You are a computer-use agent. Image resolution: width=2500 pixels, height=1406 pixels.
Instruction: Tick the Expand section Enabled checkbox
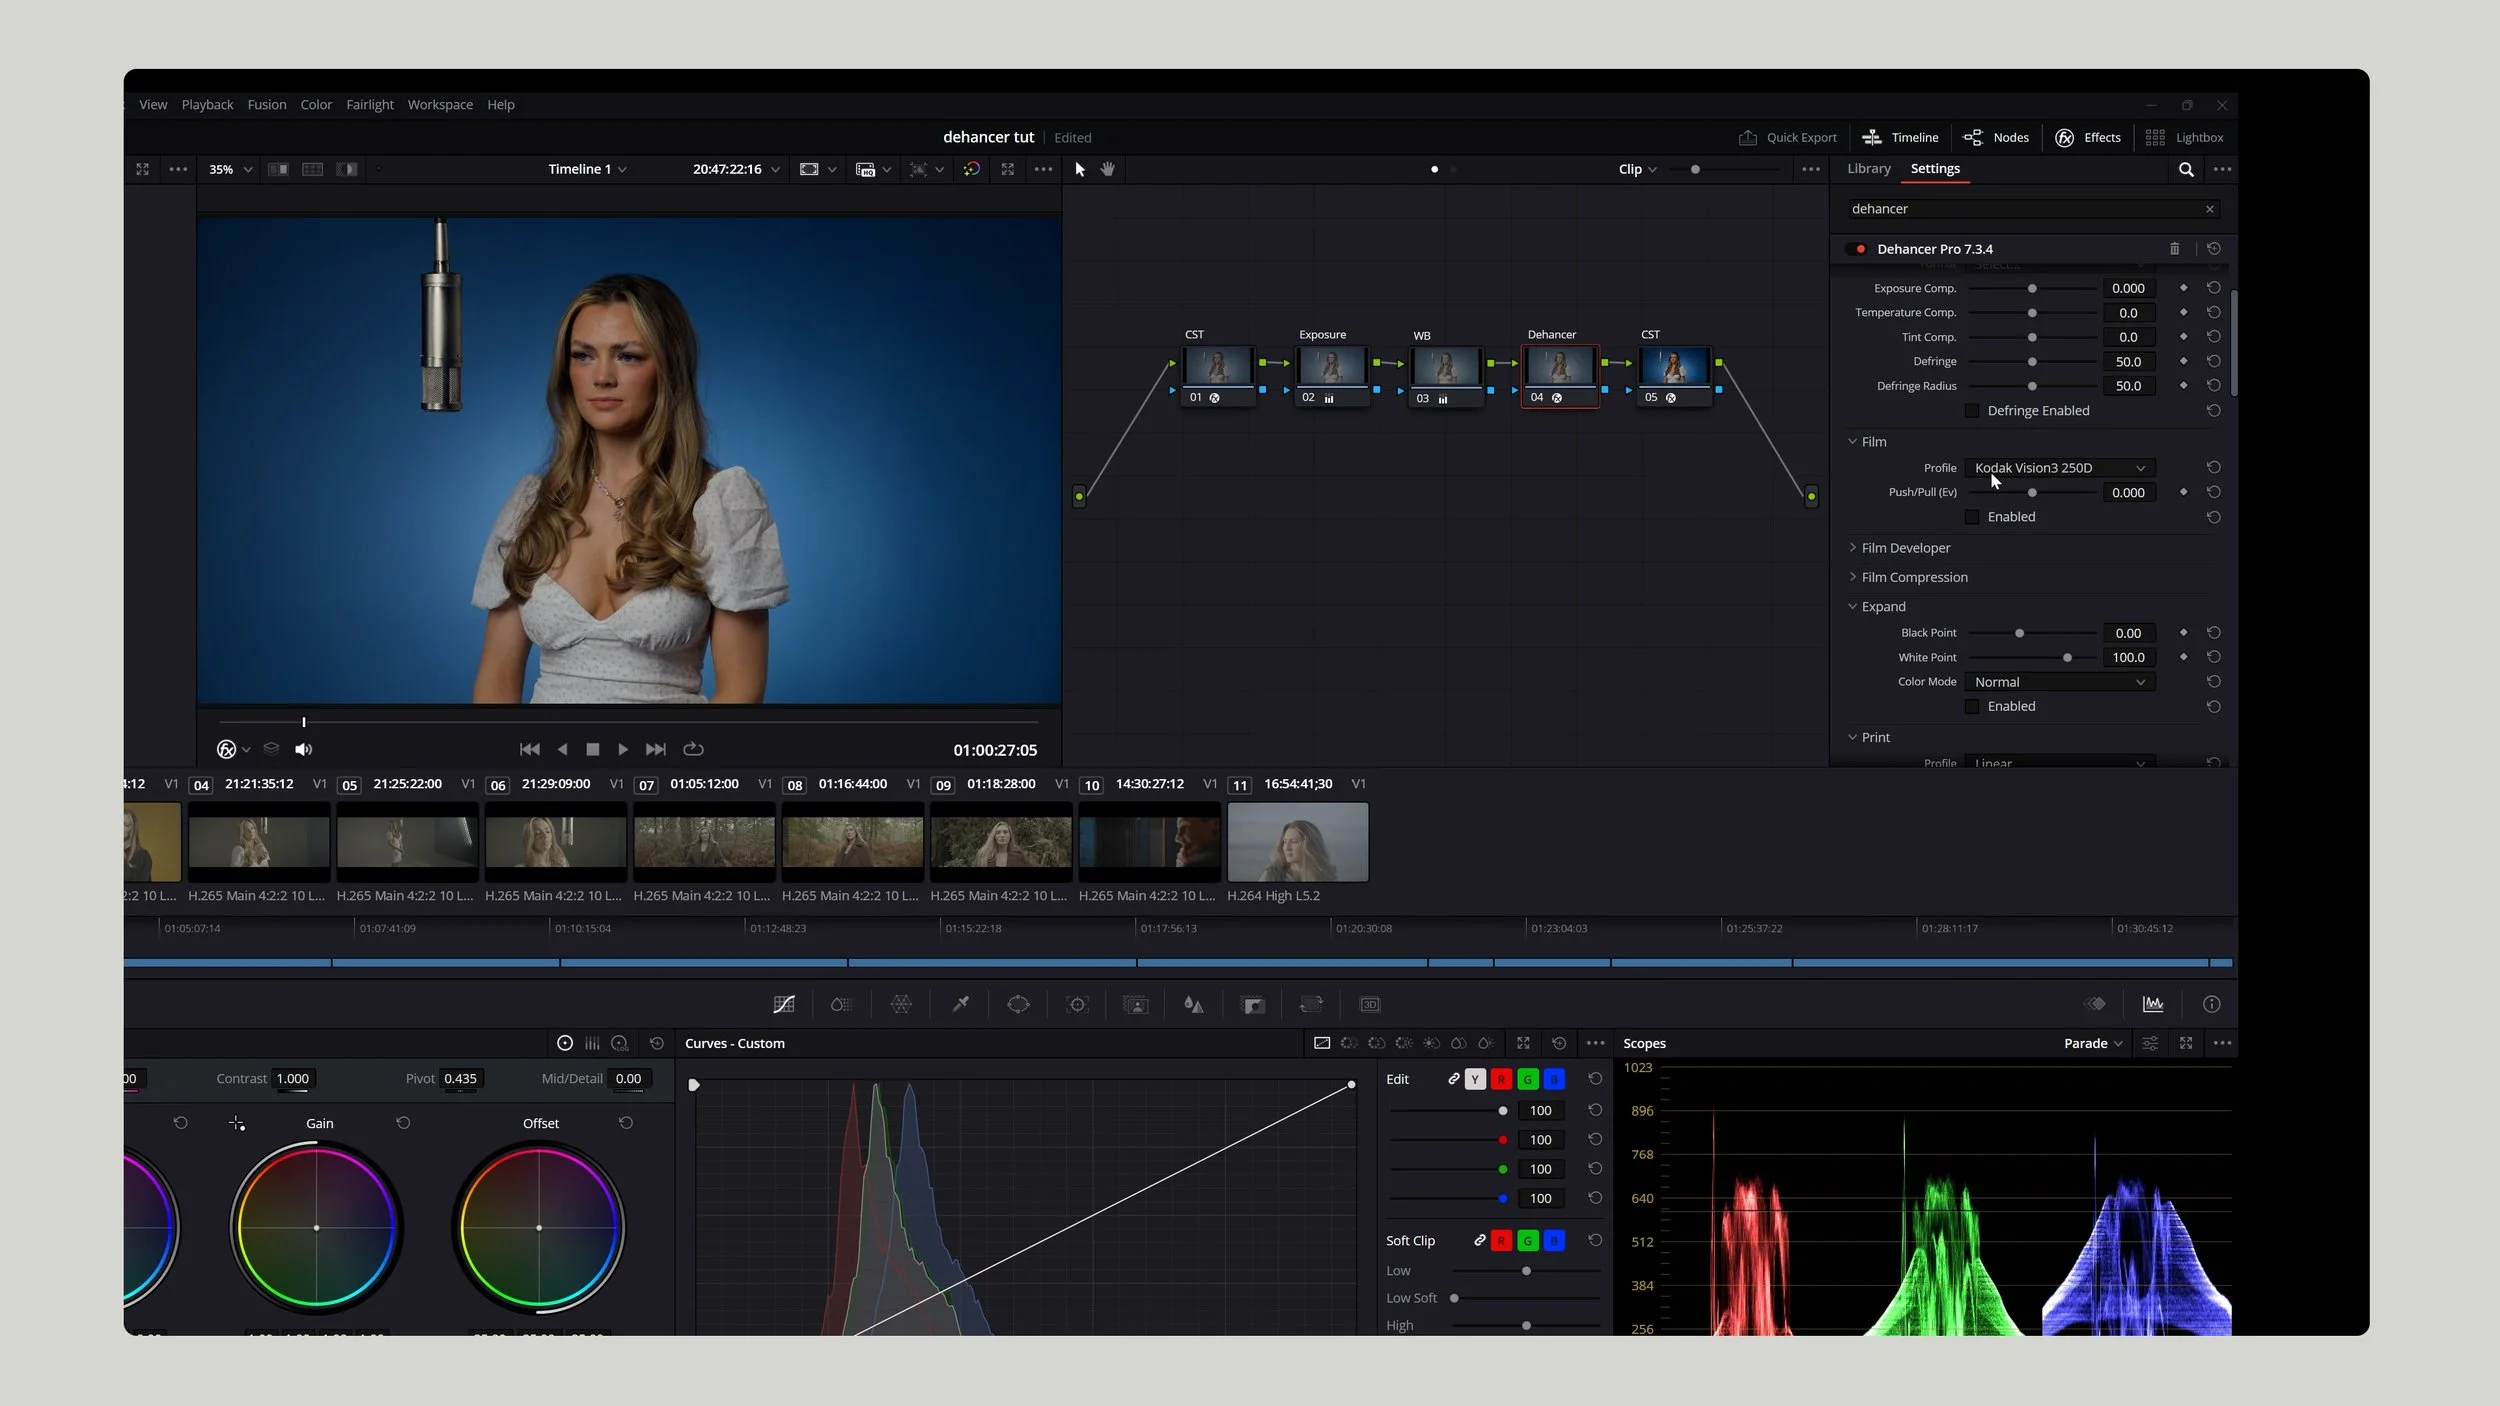click(1972, 706)
